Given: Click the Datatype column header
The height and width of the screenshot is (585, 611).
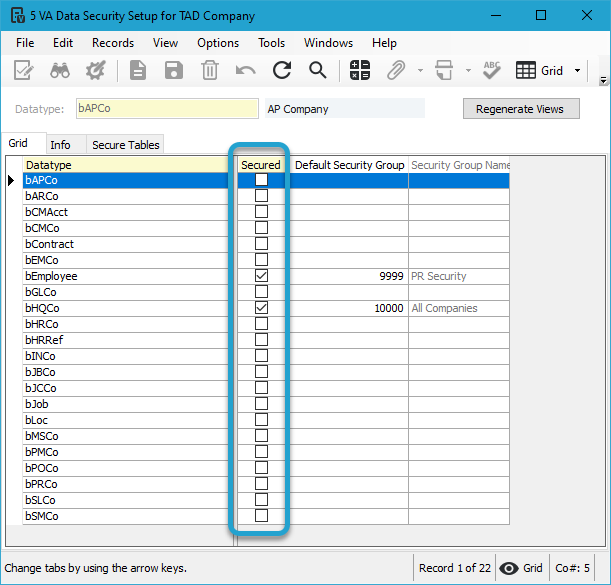Looking at the screenshot, I should click(125, 165).
